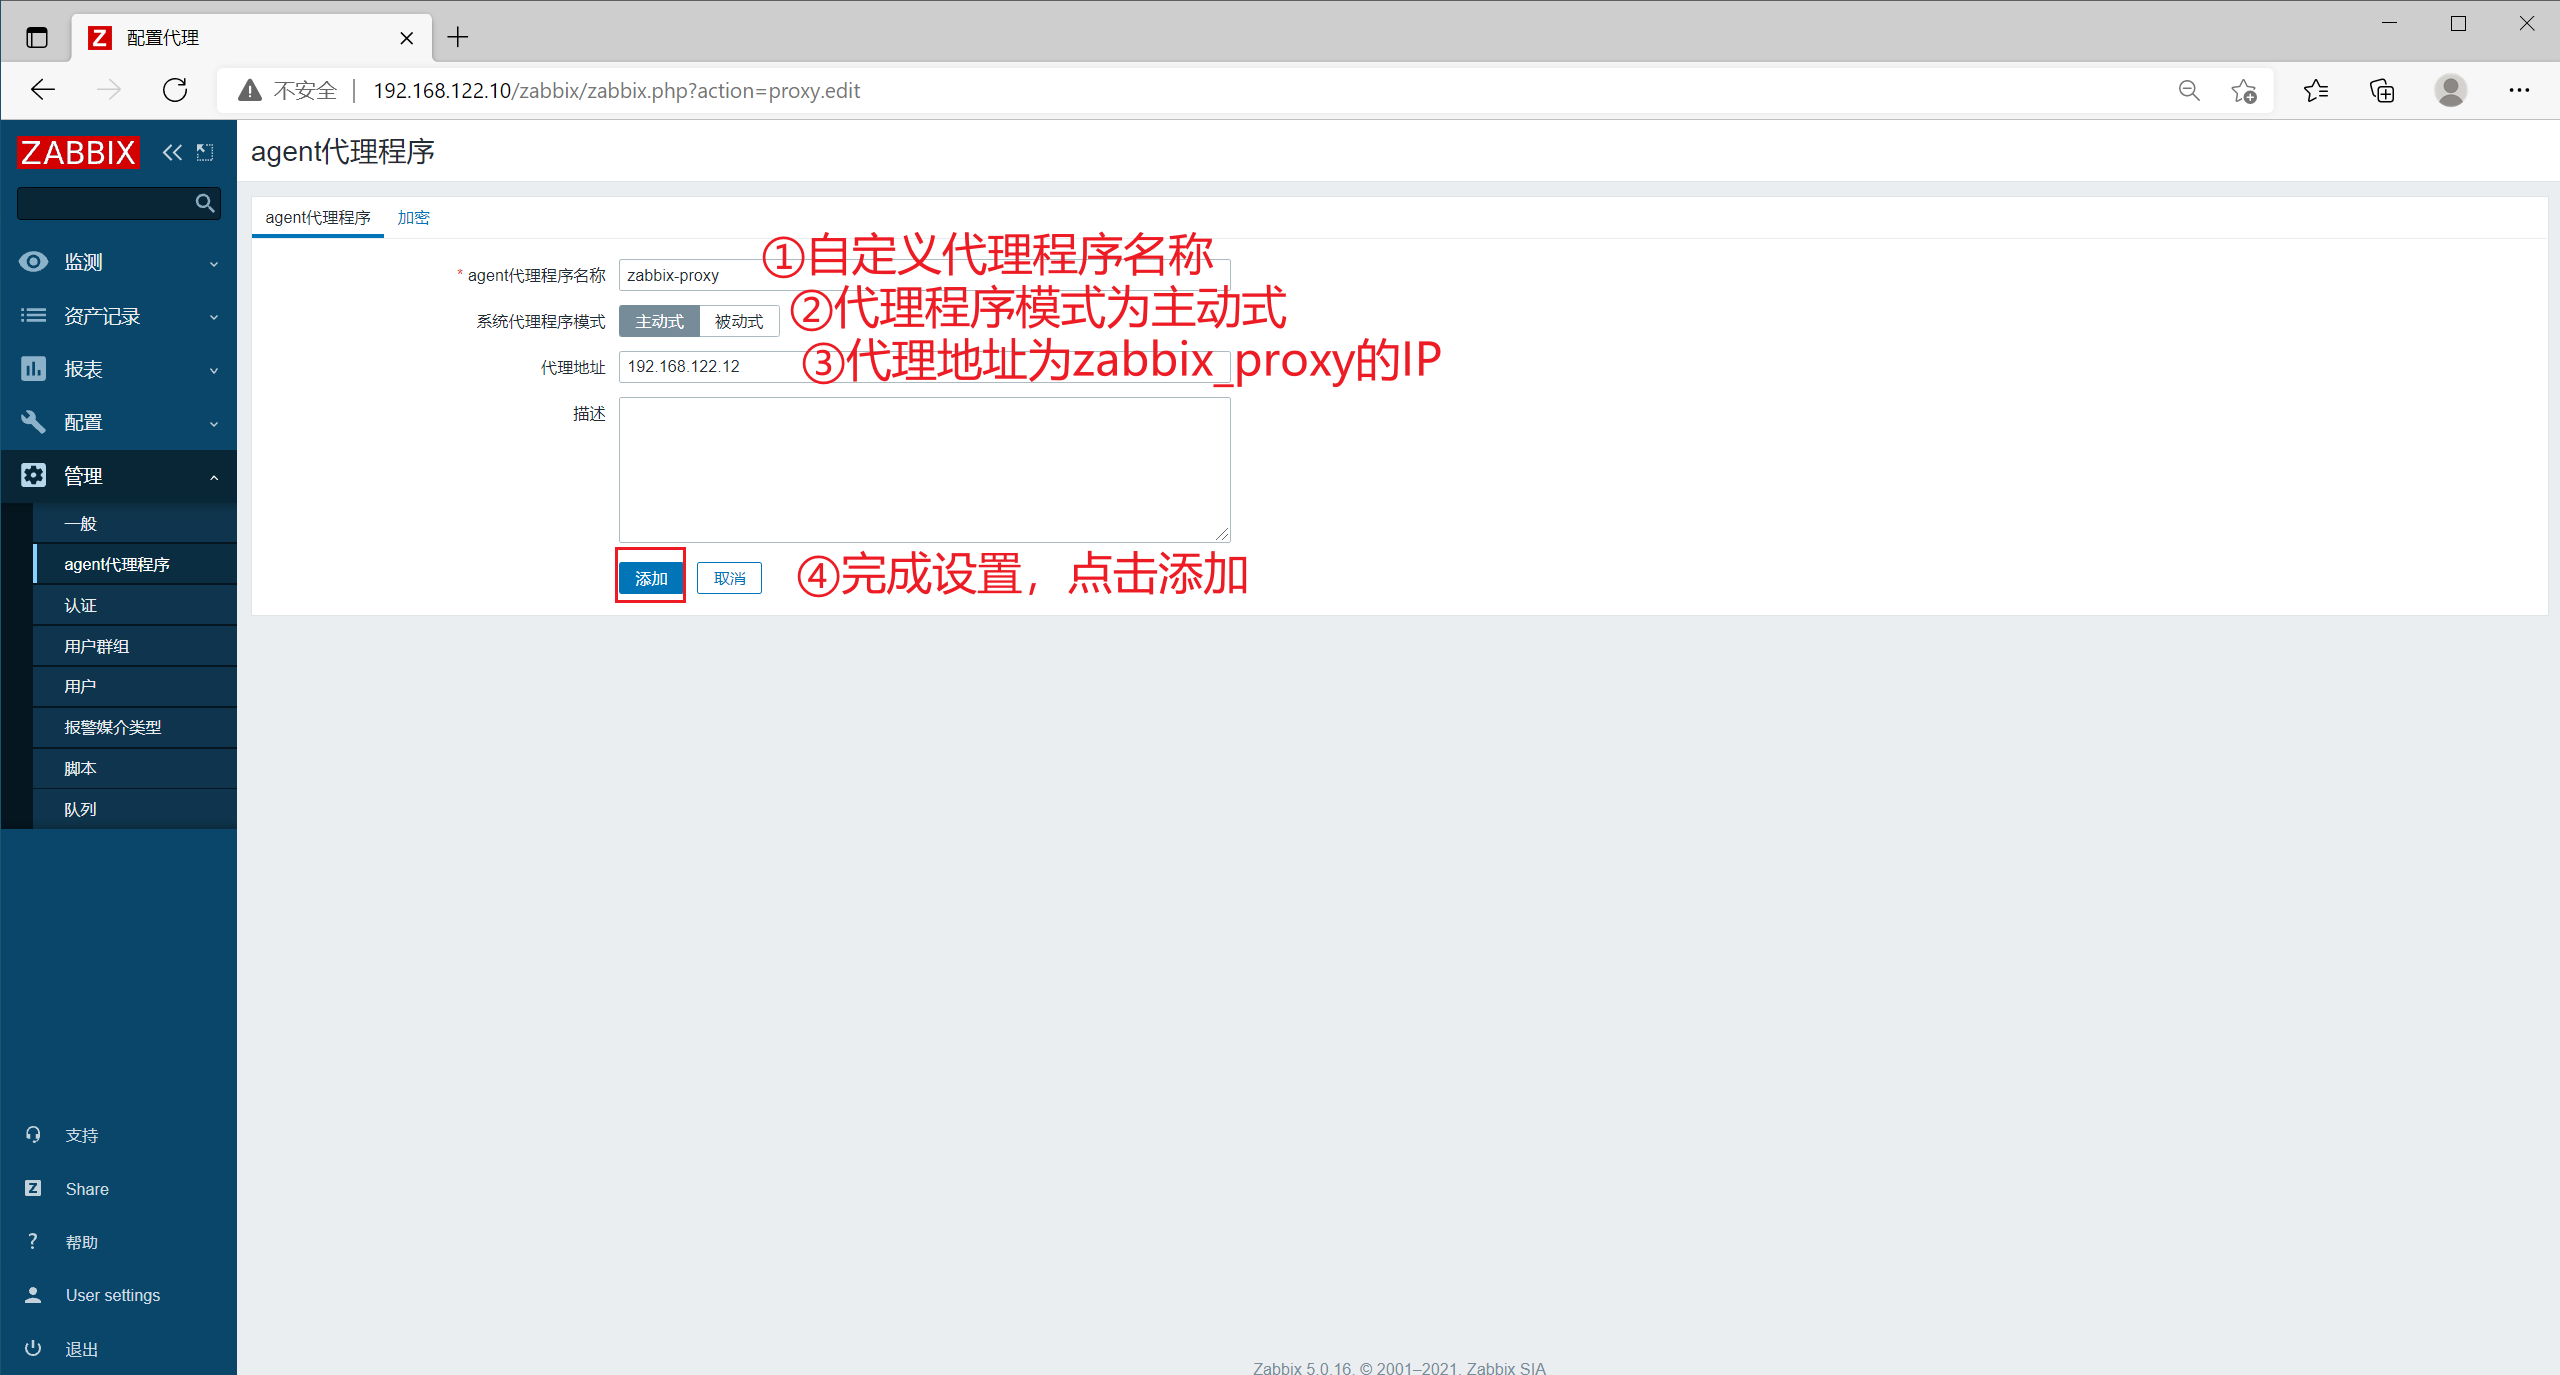Open User settings link
Viewport: 2560px width, 1375px height.
(113, 1295)
